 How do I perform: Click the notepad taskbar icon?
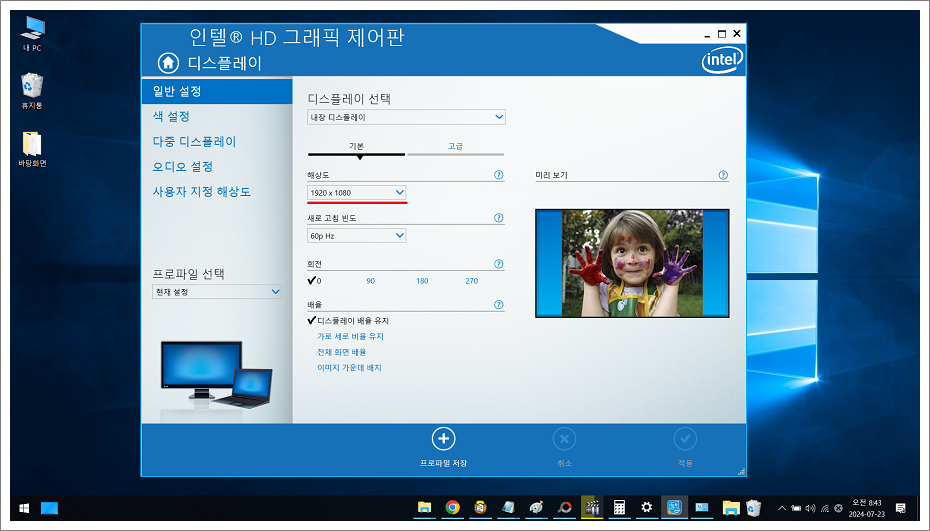pyautogui.click(x=508, y=507)
